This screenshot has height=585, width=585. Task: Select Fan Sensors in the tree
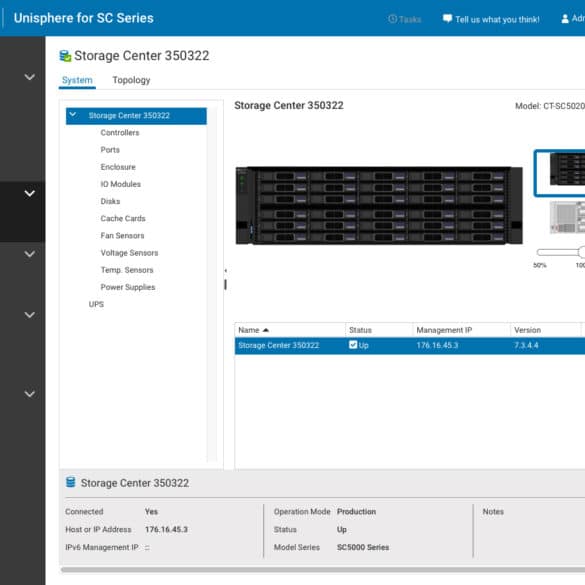122,236
